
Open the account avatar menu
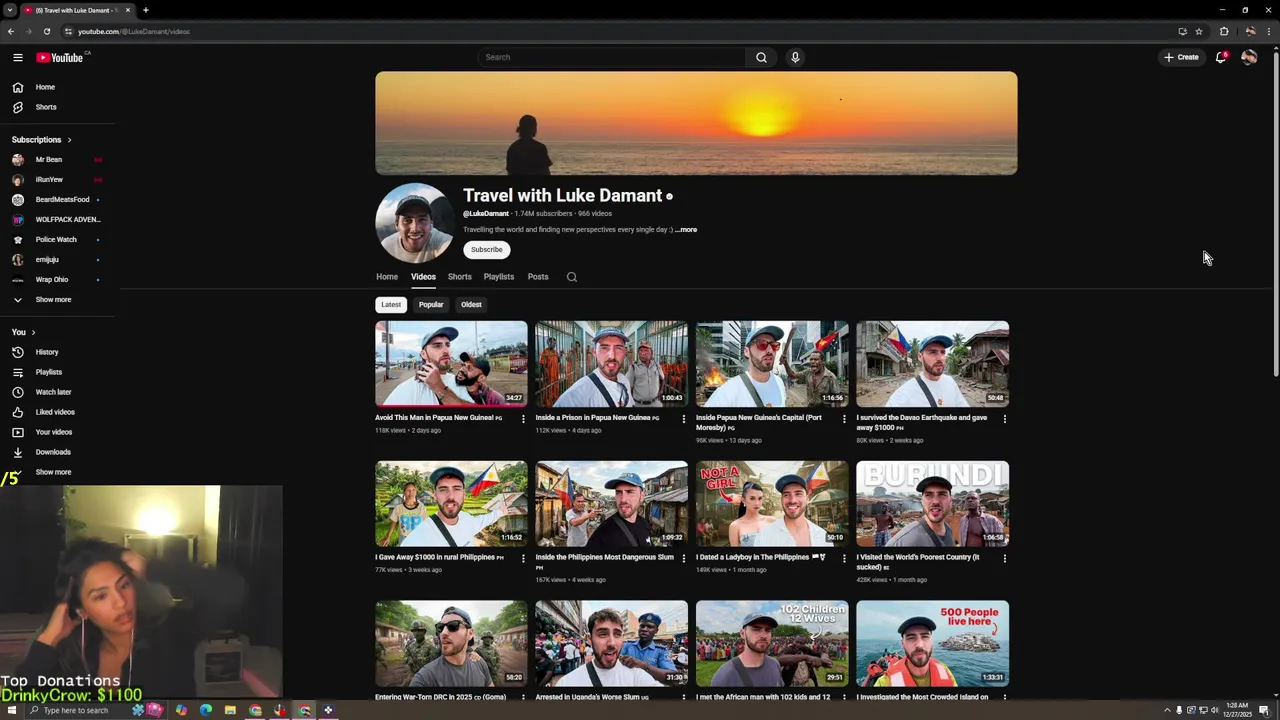click(1249, 57)
